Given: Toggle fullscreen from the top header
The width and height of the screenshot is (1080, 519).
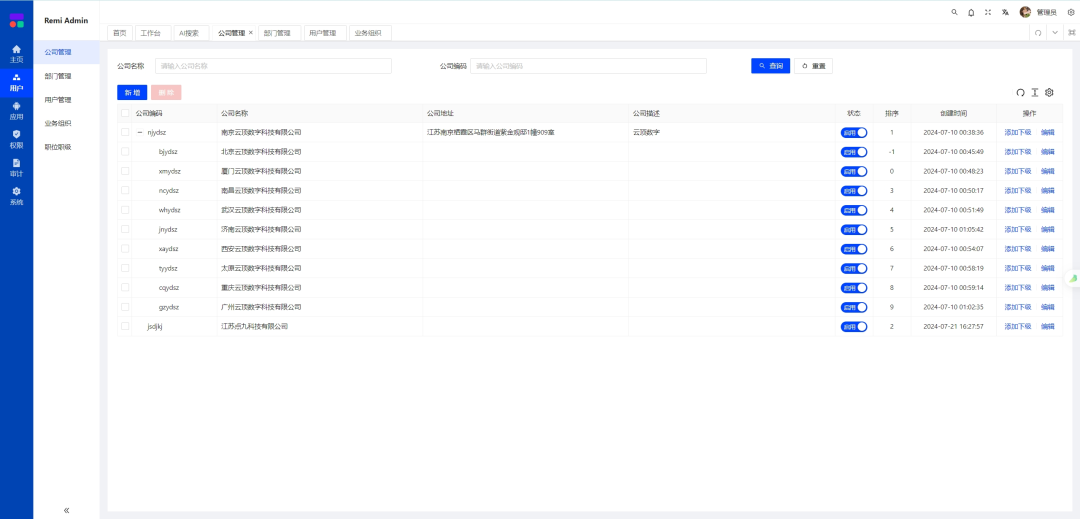Looking at the screenshot, I should 988,12.
